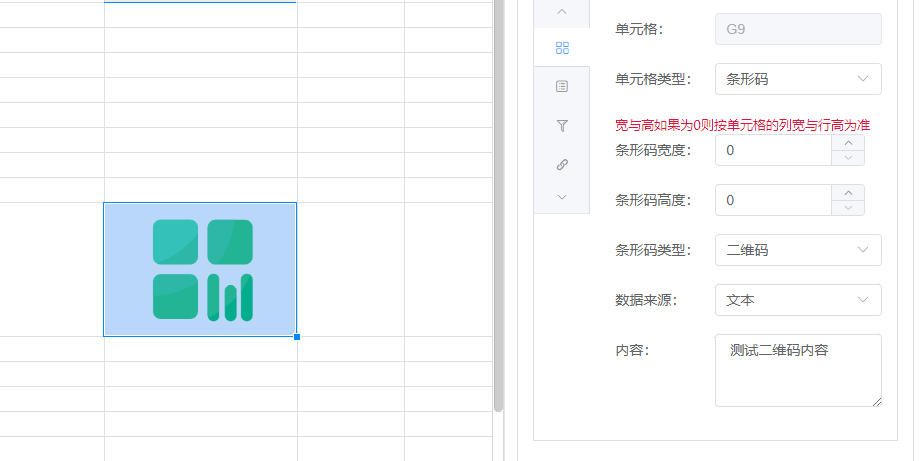Click the red hint text about 宽与高
This screenshot has width=922, height=461.
point(743,125)
